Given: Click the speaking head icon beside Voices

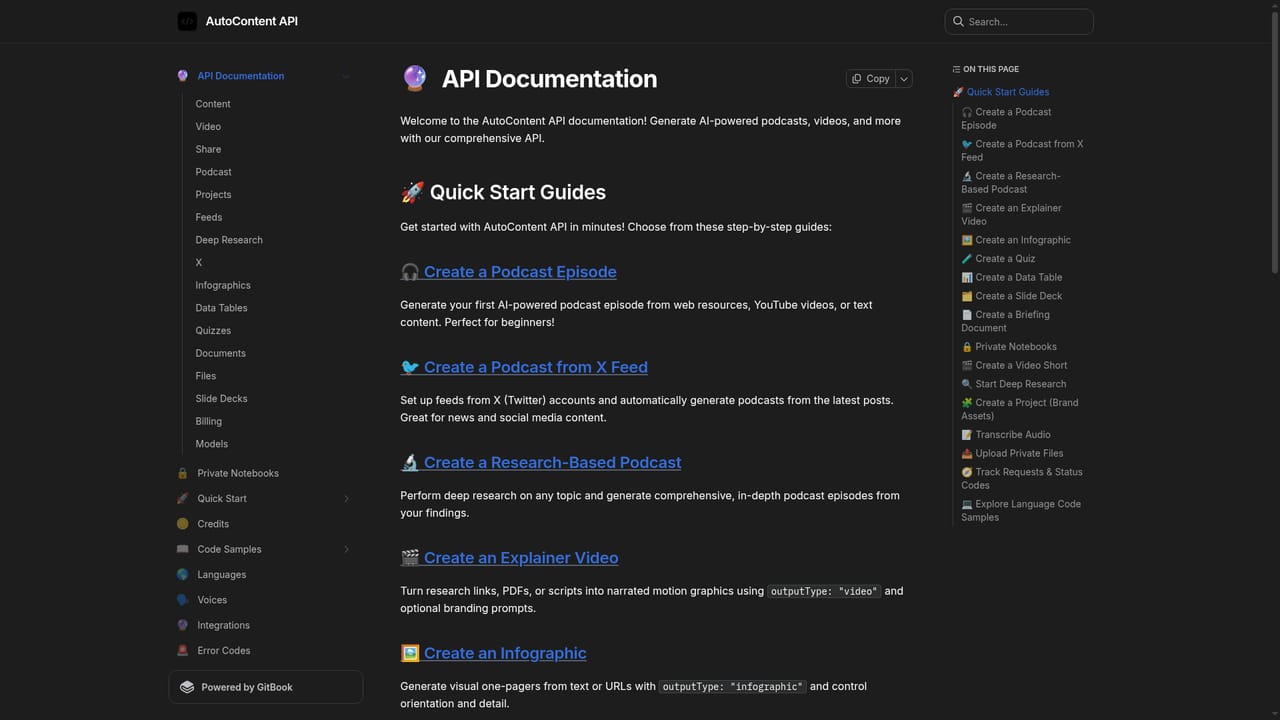Looking at the screenshot, I should (x=182, y=599).
